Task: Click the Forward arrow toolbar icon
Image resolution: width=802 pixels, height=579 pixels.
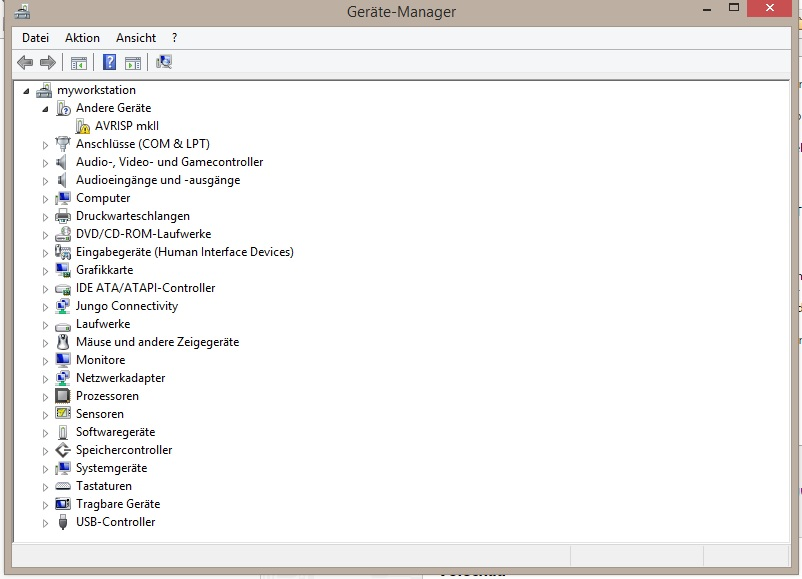Action: (48, 62)
